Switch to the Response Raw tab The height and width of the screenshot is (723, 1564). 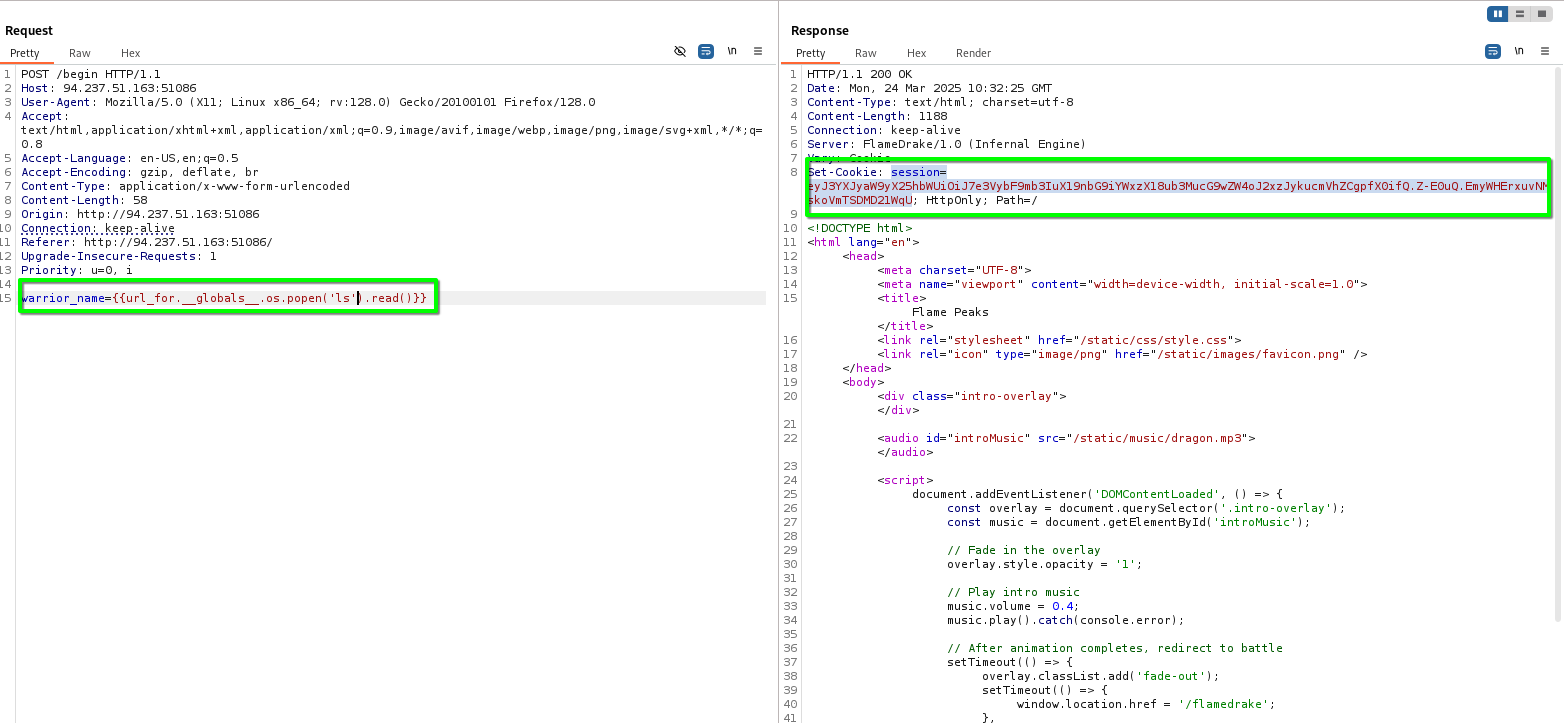click(866, 53)
